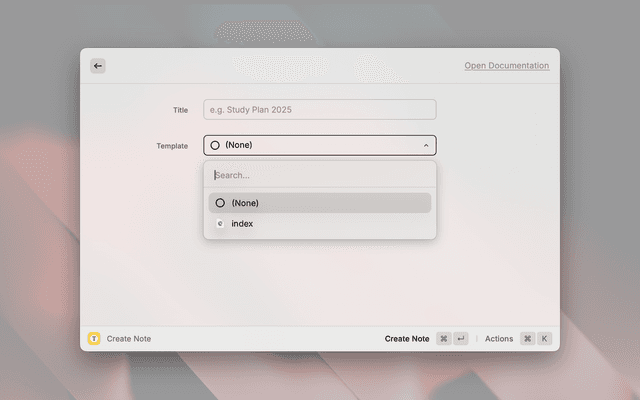Screen dimensions: 640x400
Task: Focus the Title input field
Action: (x=320, y=109)
